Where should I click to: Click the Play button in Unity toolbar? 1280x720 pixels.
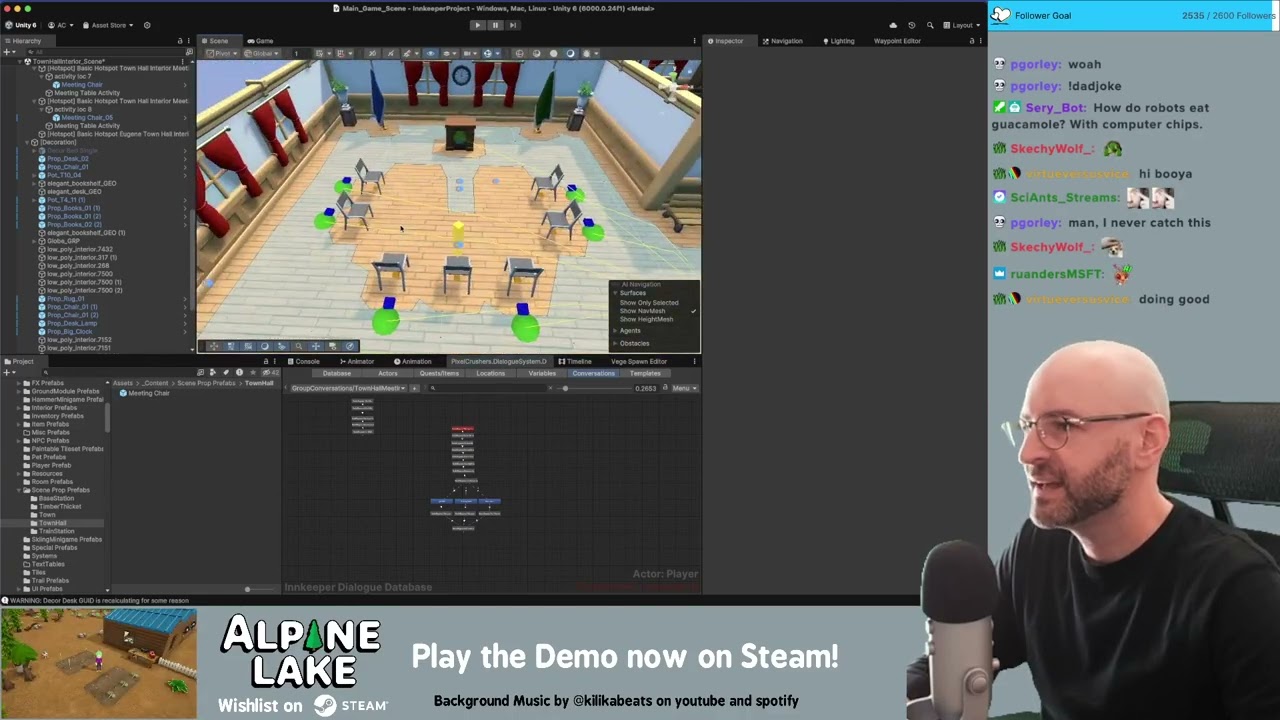coord(477,25)
